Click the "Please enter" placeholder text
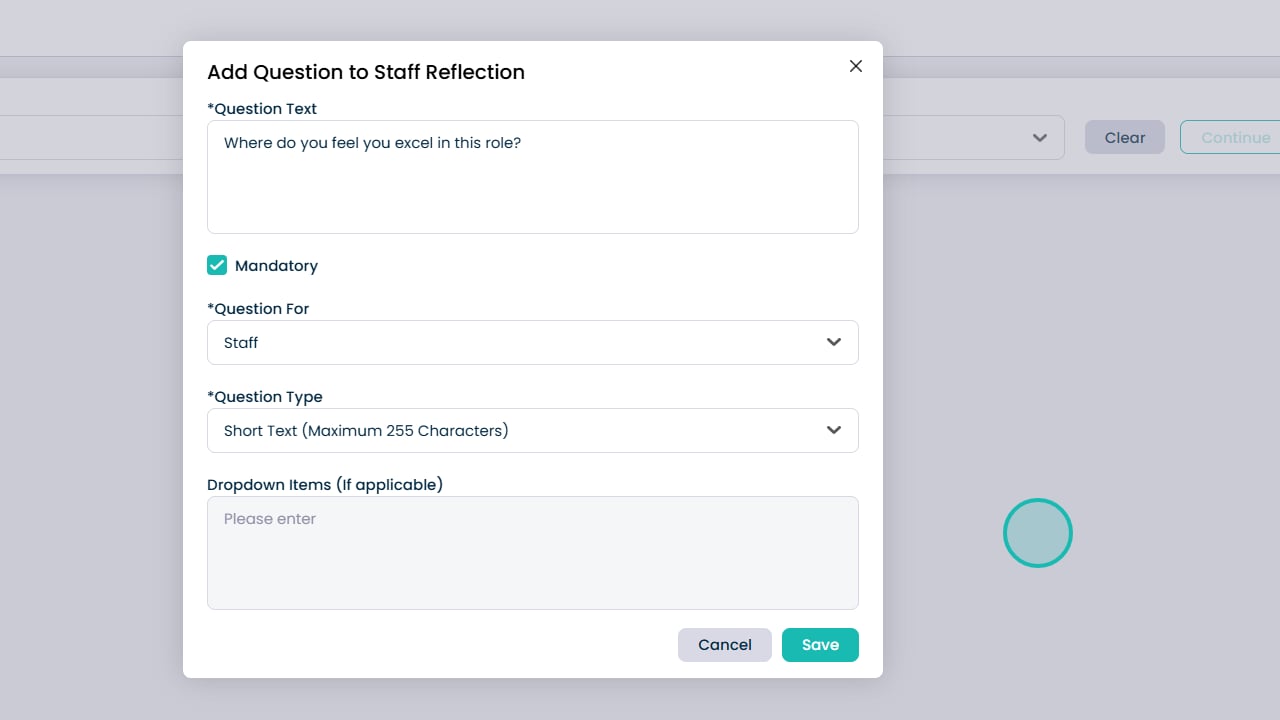This screenshot has height=720, width=1280. coord(270,519)
